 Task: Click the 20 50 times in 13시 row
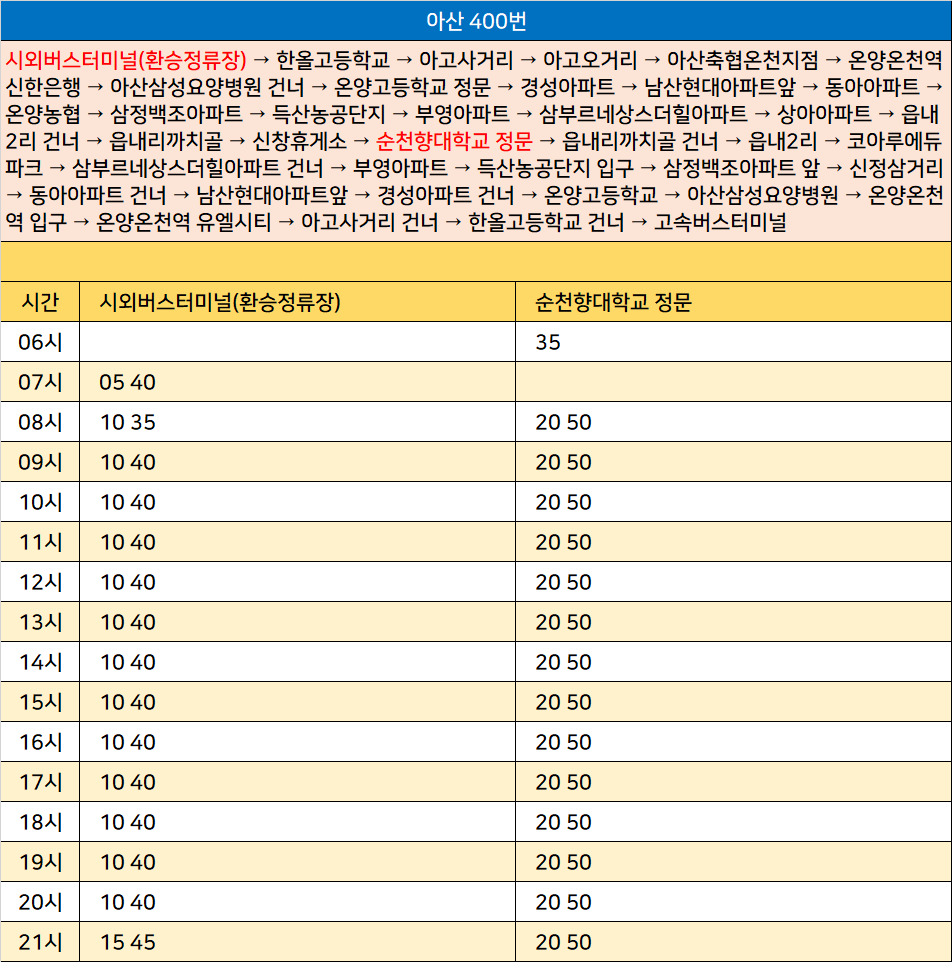[563, 621]
